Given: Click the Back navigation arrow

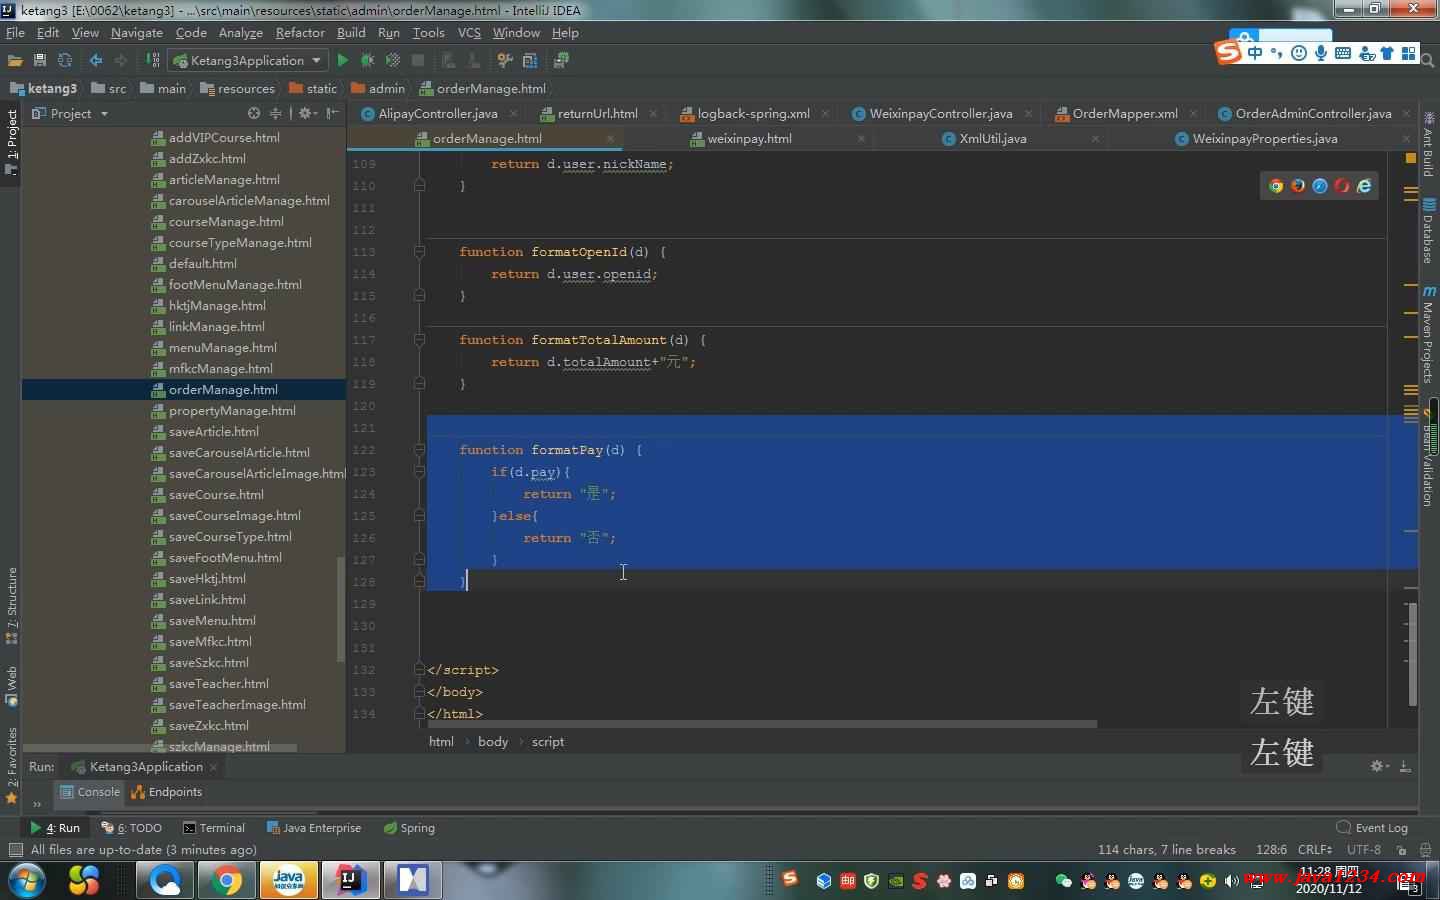Looking at the screenshot, I should point(96,60).
